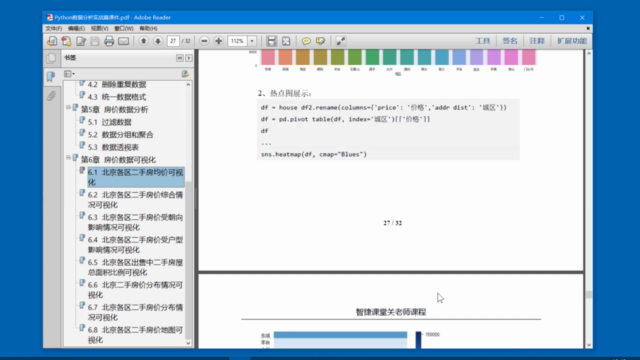
Task: Select bookmark 6.6
Action: pos(136,289)
